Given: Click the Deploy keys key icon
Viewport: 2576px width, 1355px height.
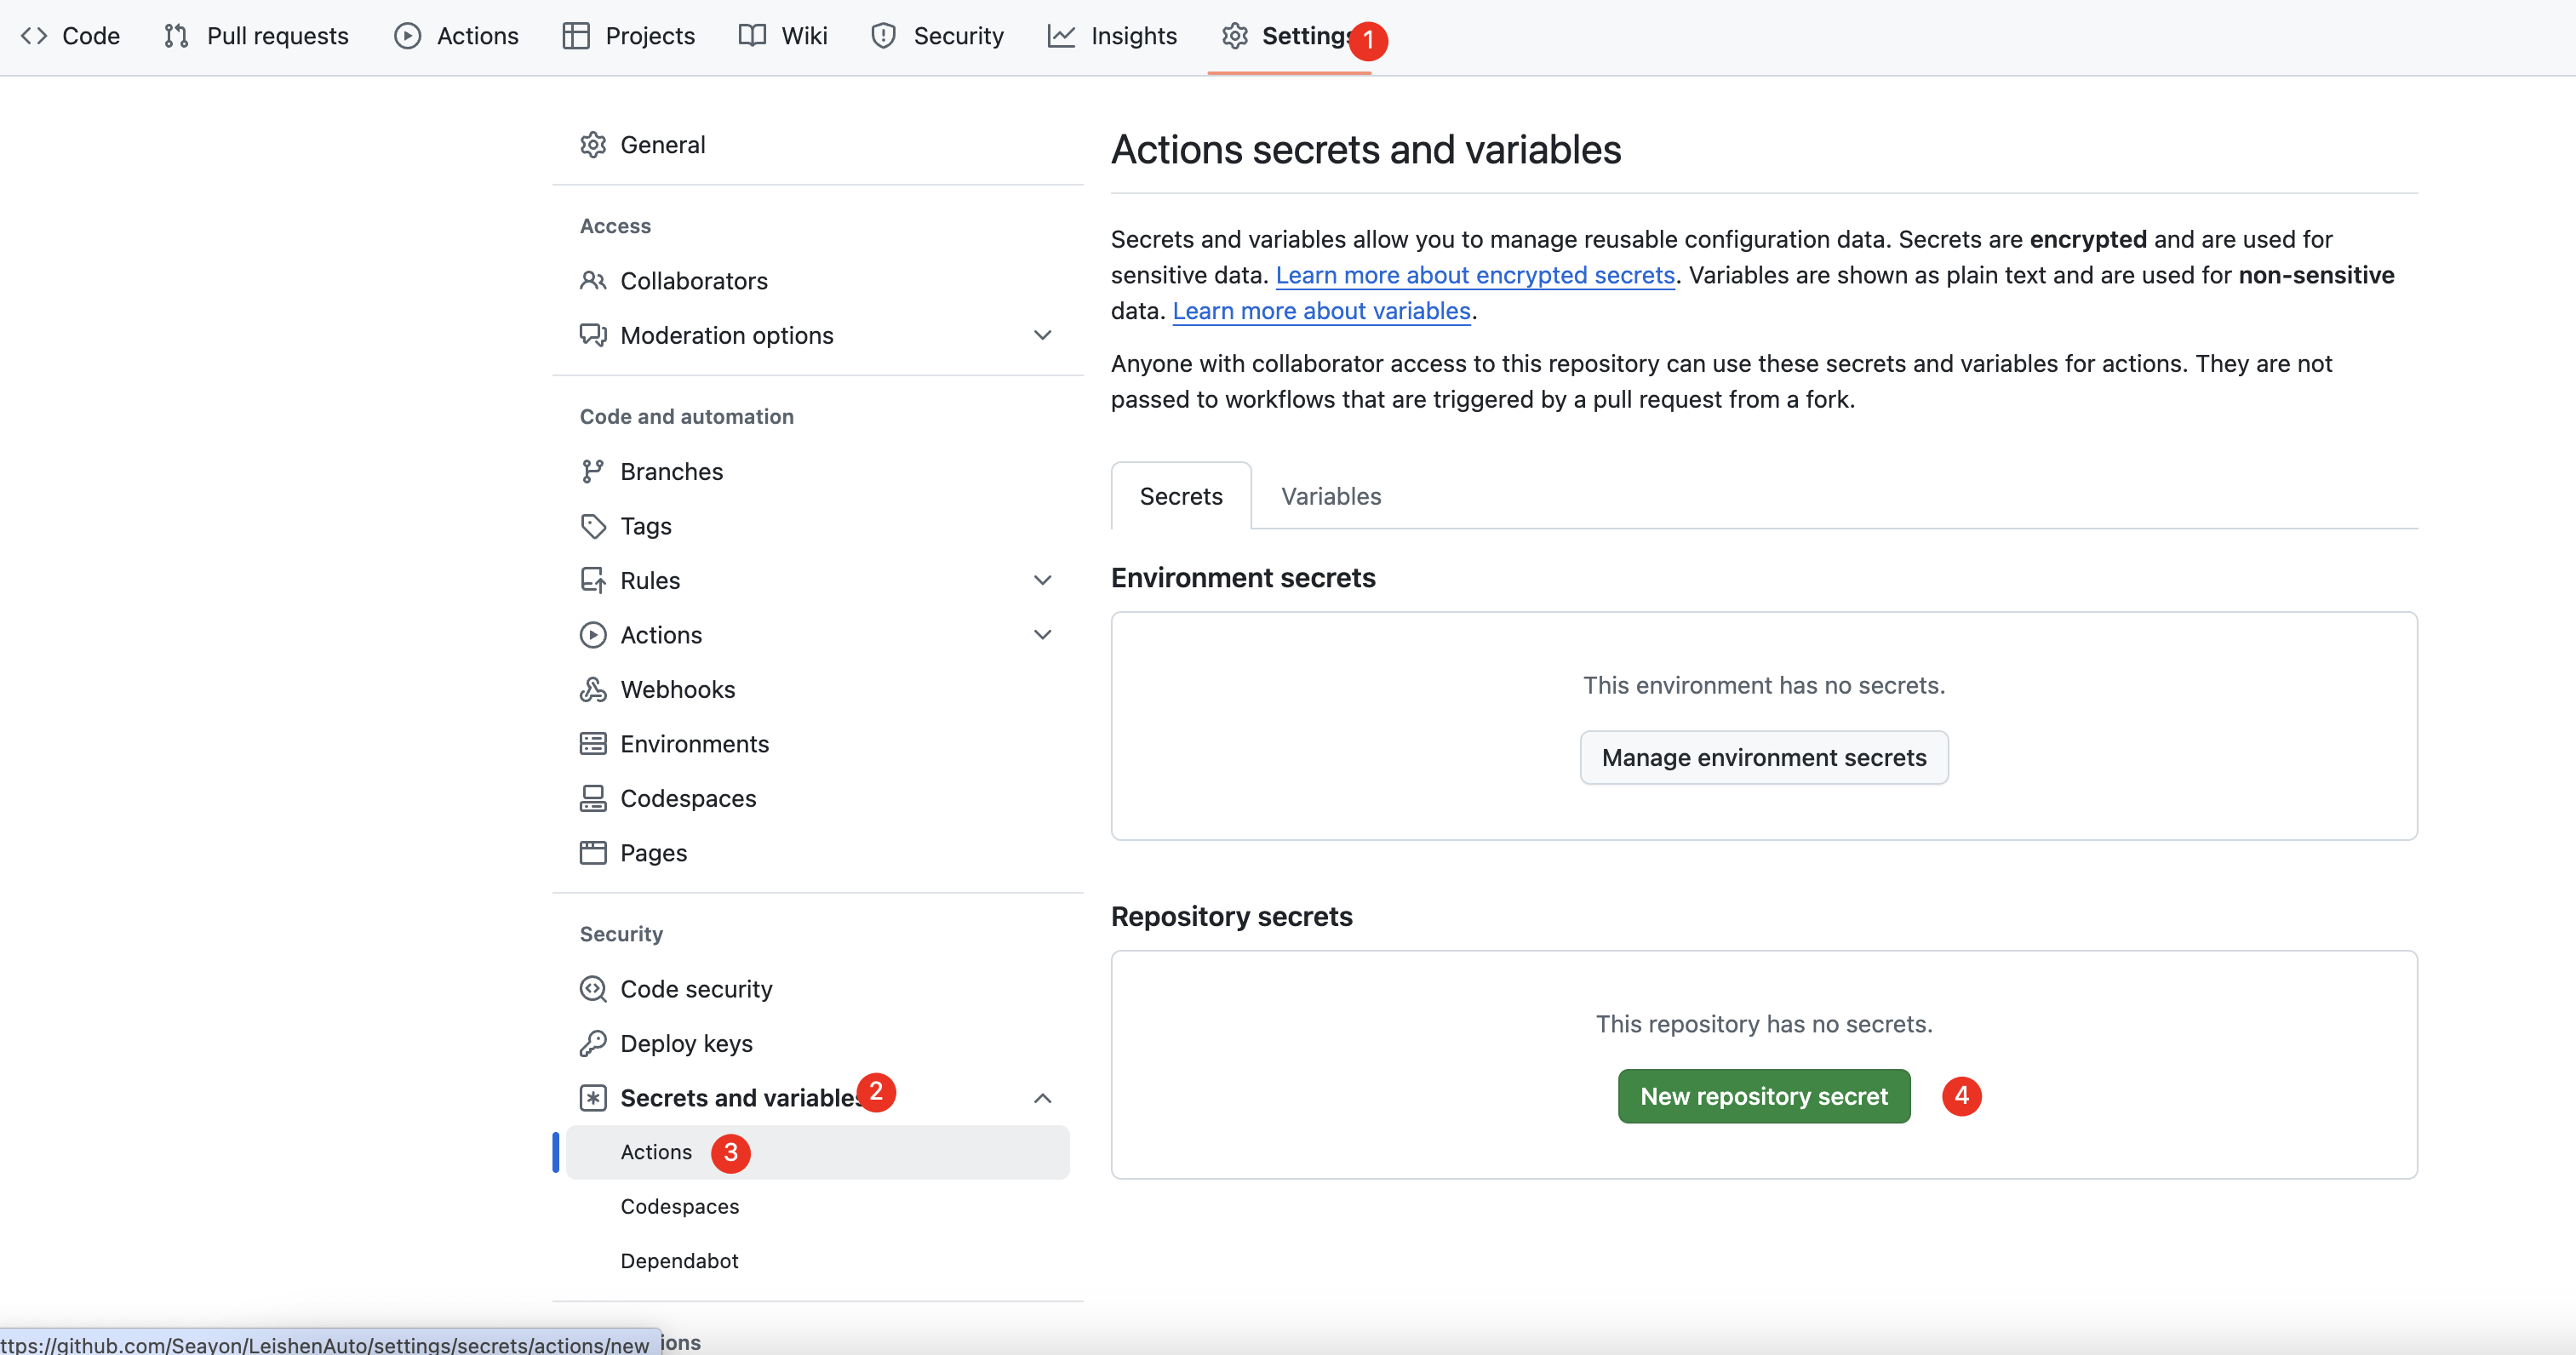Looking at the screenshot, I should [593, 1044].
